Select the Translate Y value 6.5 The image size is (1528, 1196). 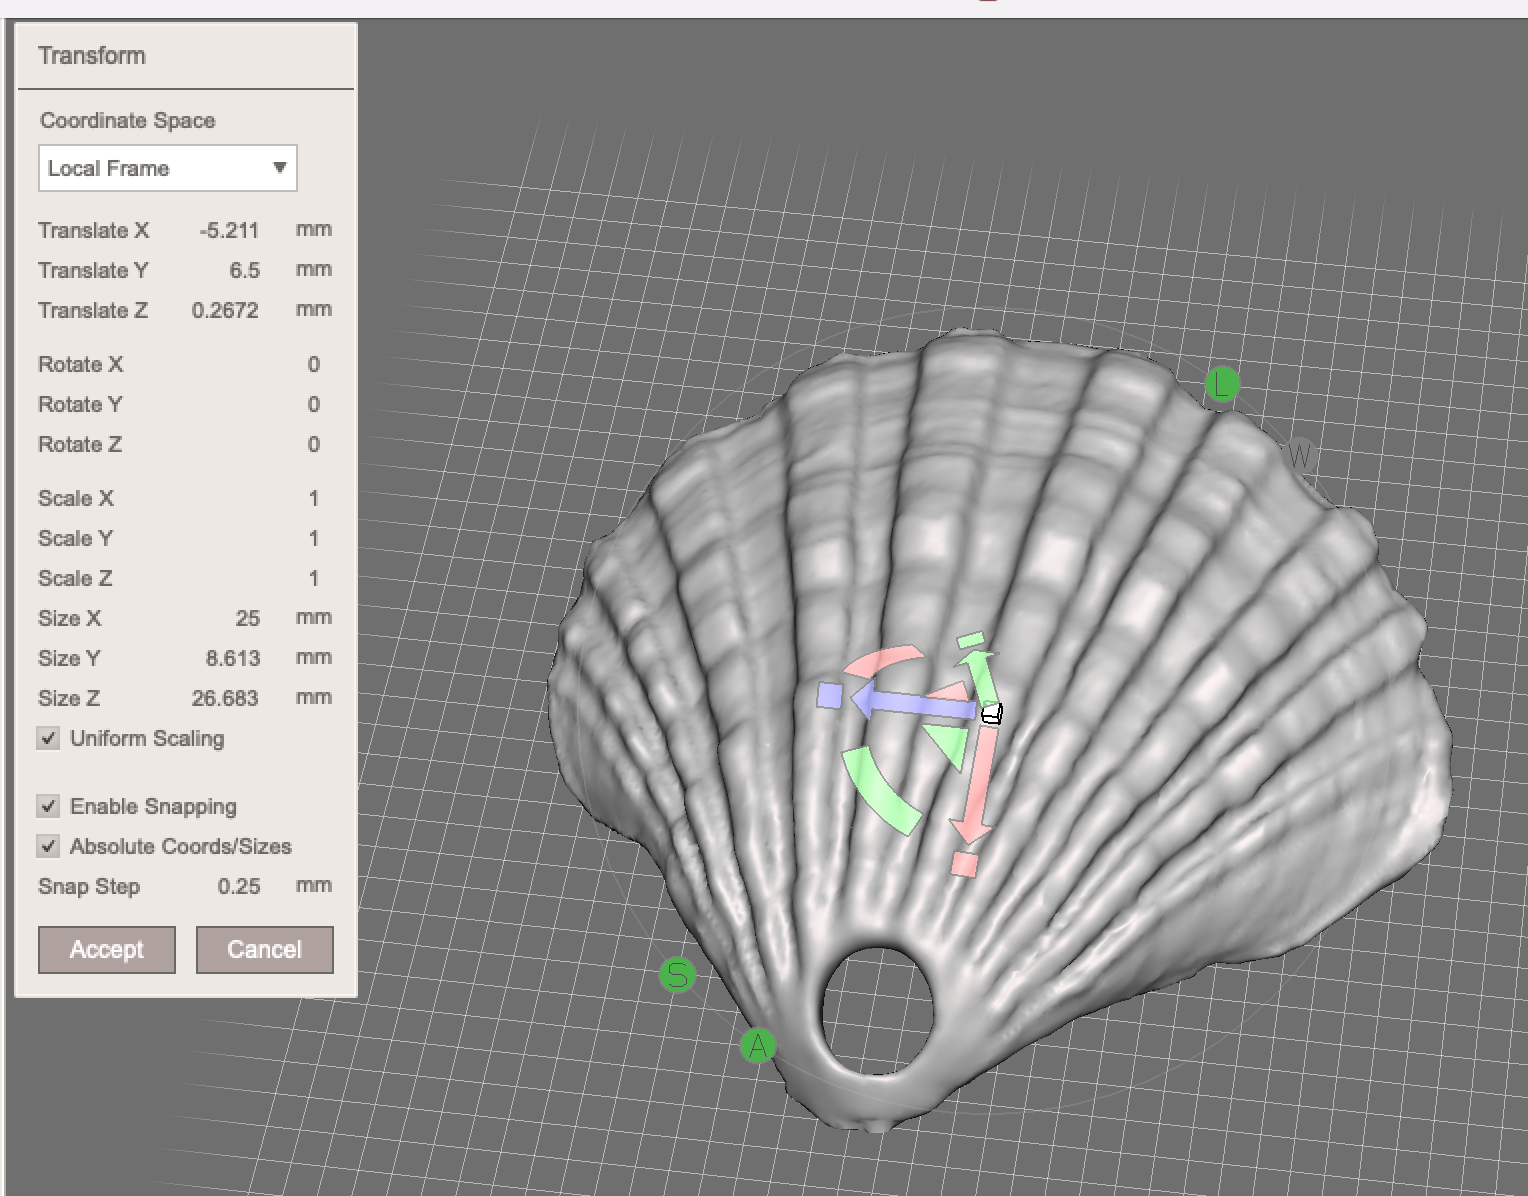[x=244, y=270]
